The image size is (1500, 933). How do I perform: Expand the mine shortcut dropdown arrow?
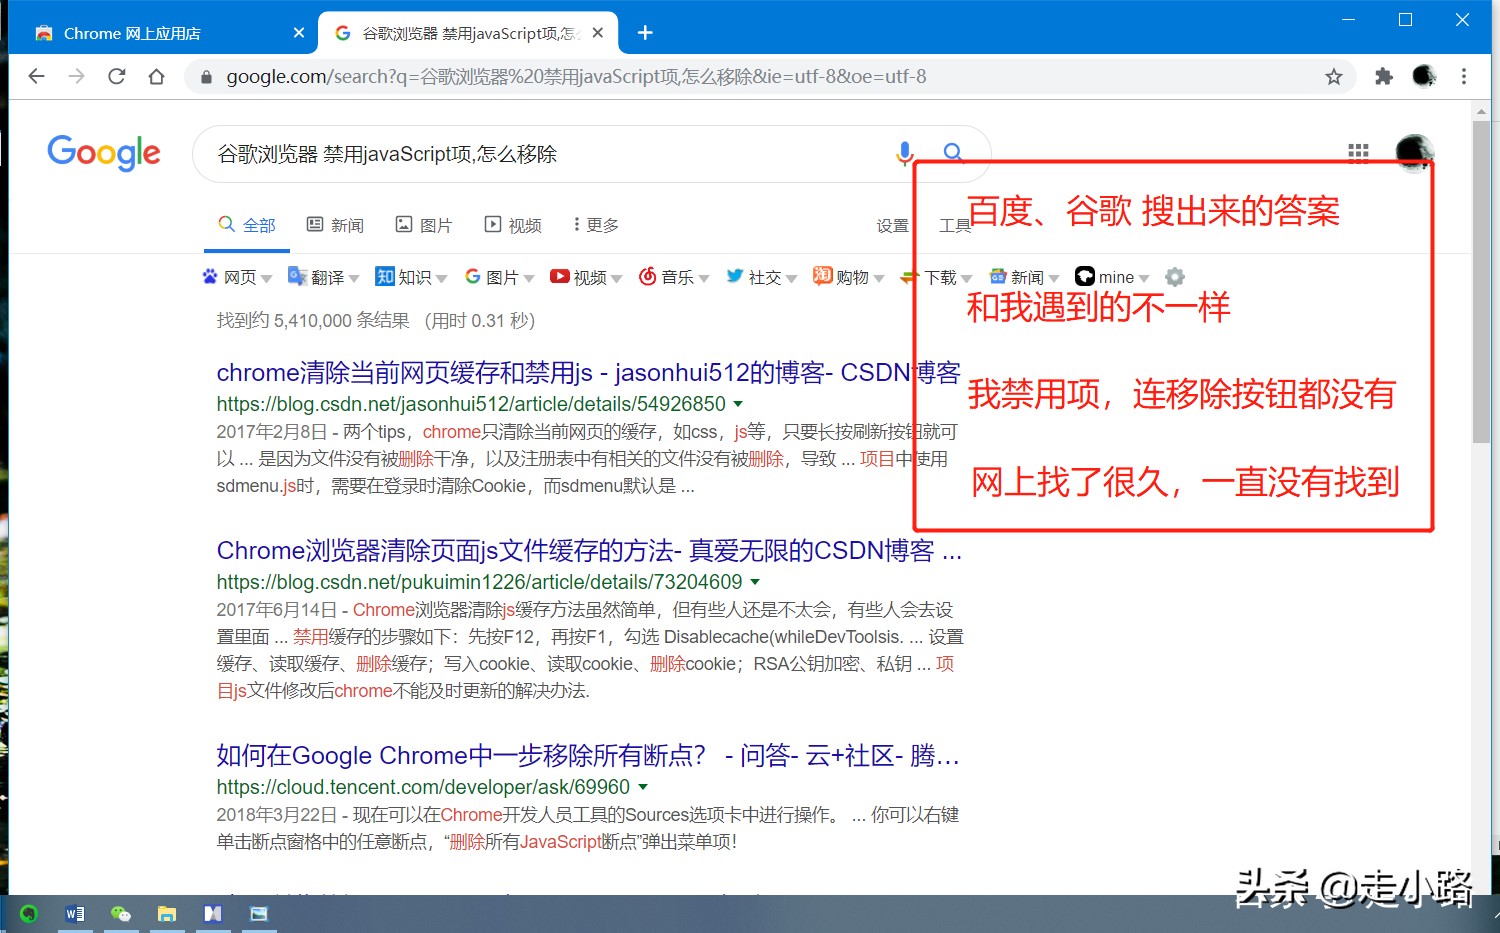coord(1144,277)
